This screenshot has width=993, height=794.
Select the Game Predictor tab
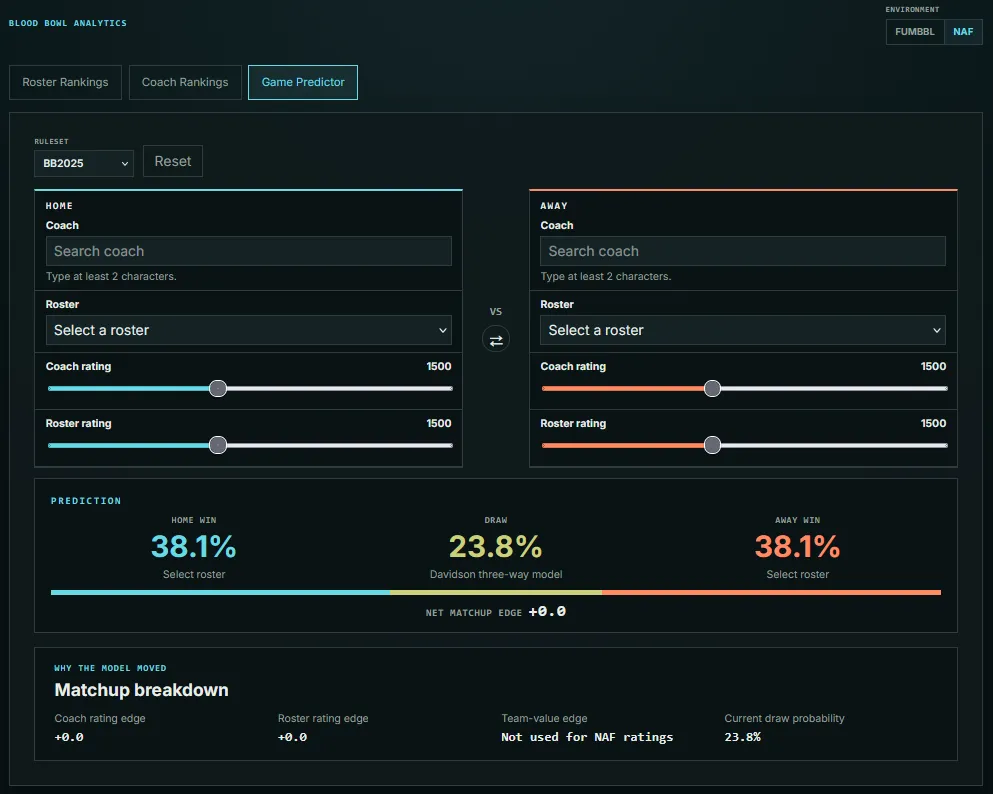pyautogui.click(x=303, y=82)
